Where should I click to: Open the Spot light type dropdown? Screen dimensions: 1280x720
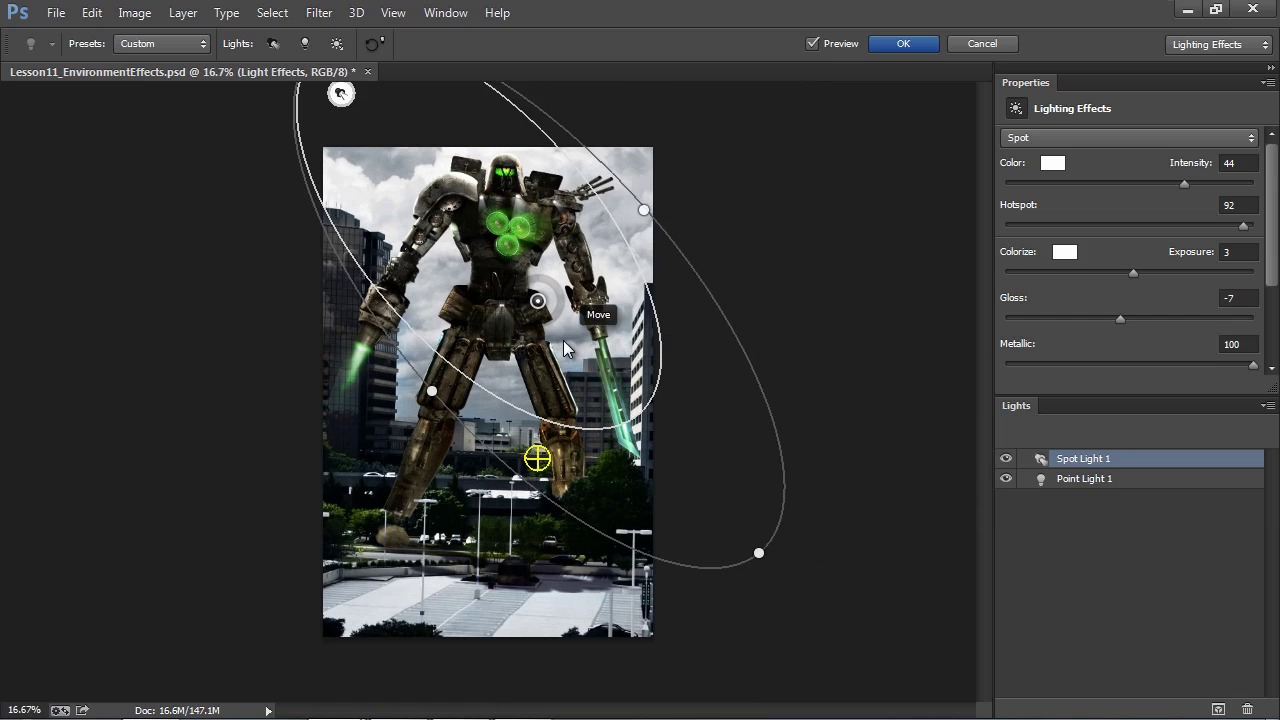tap(1129, 138)
